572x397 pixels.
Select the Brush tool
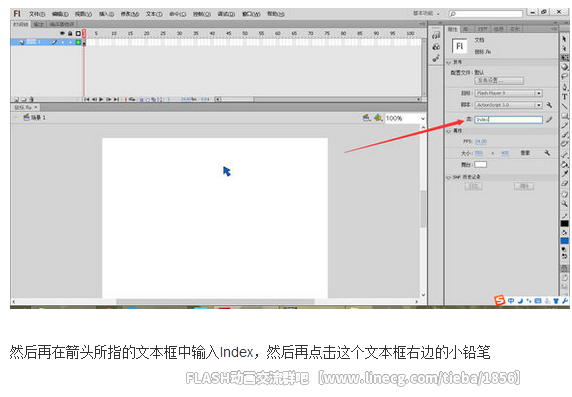click(x=564, y=135)
